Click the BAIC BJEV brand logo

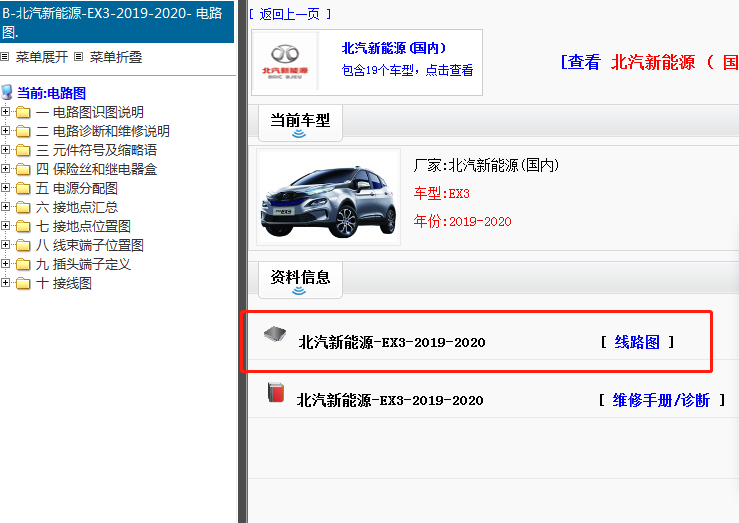click(x=285, y=61)
